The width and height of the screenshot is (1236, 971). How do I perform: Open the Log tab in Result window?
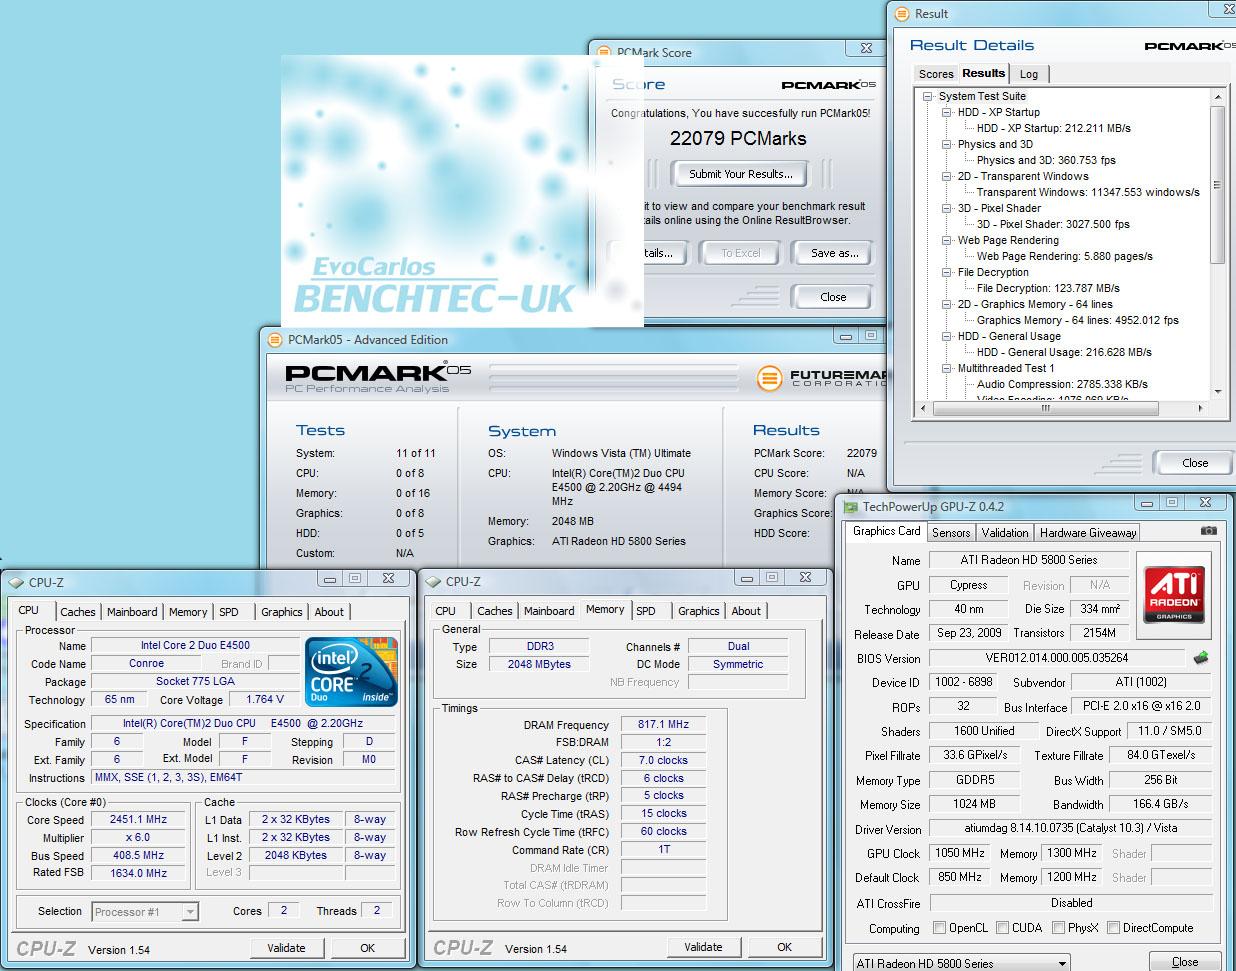1029,74
